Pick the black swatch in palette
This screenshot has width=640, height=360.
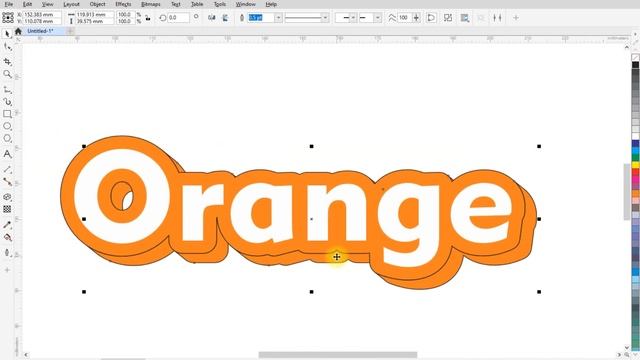point(635,65)
